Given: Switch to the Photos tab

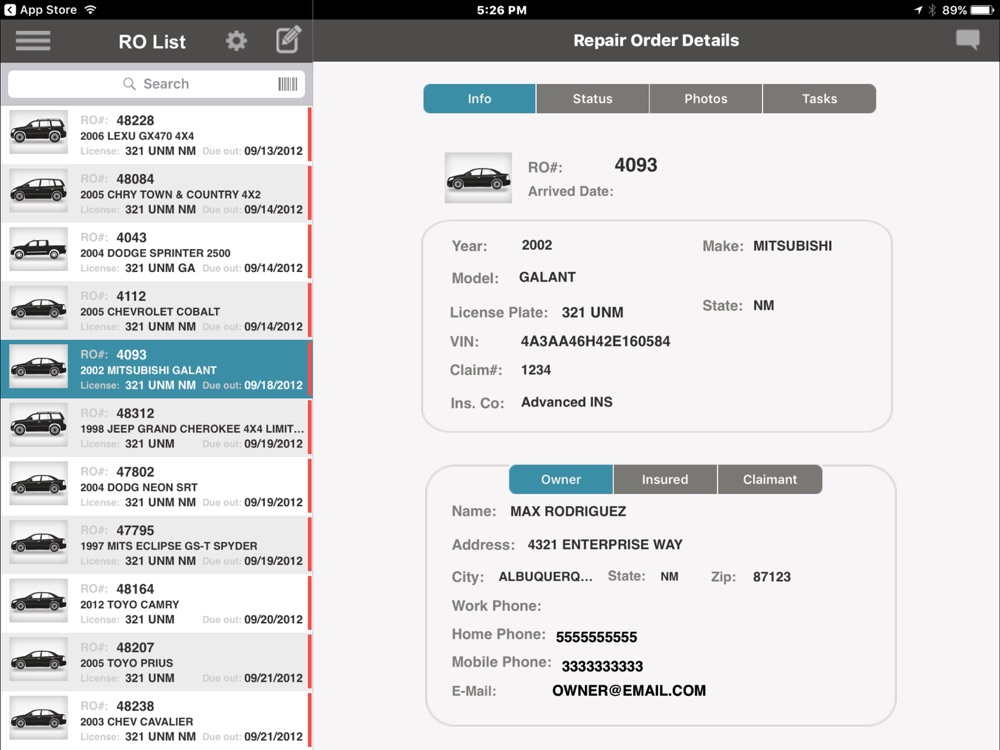Looking at the screenshot, I should point(705,99).
